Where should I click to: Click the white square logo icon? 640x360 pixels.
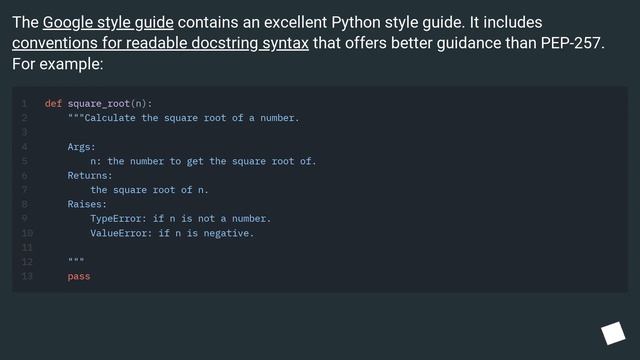click(x=613, y=333)
